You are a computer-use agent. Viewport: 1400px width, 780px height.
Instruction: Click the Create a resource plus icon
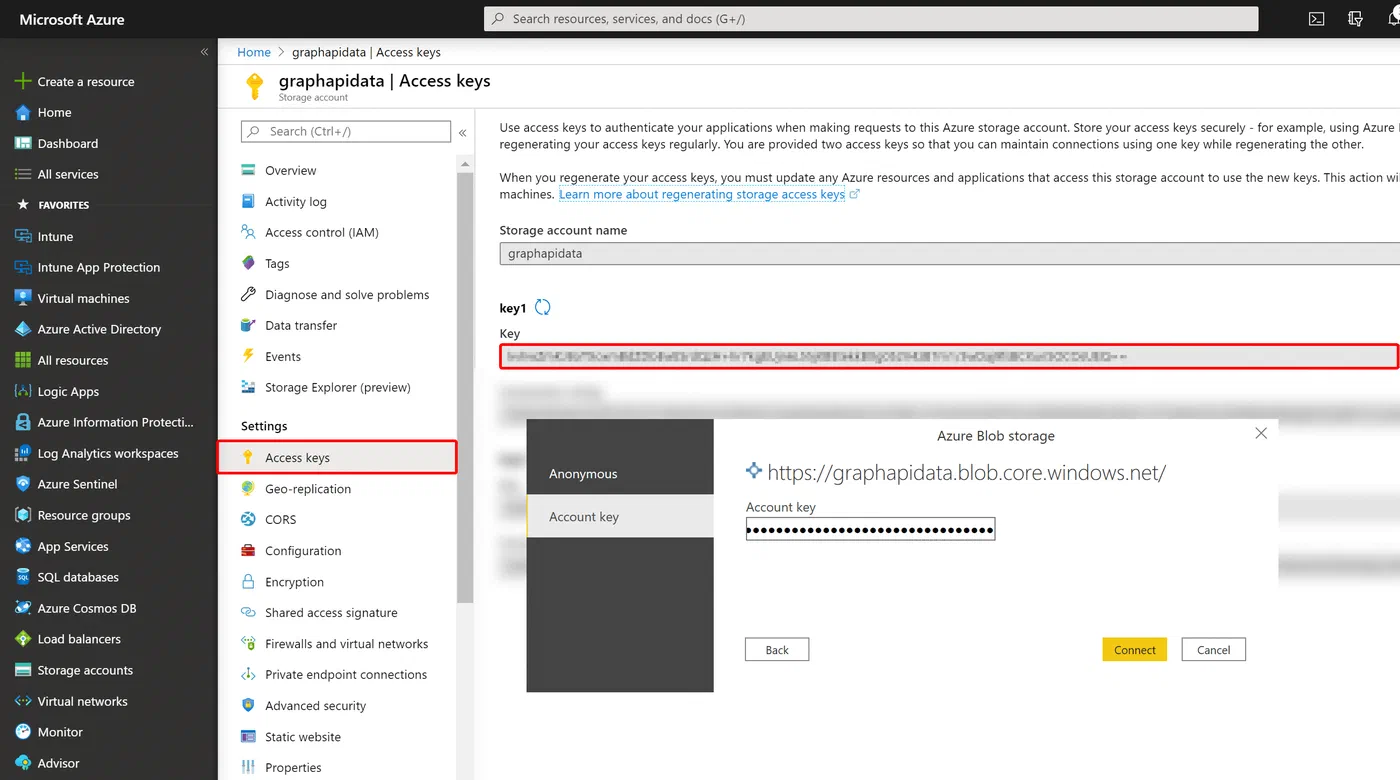pyautogui.click(x=23, y=81)
